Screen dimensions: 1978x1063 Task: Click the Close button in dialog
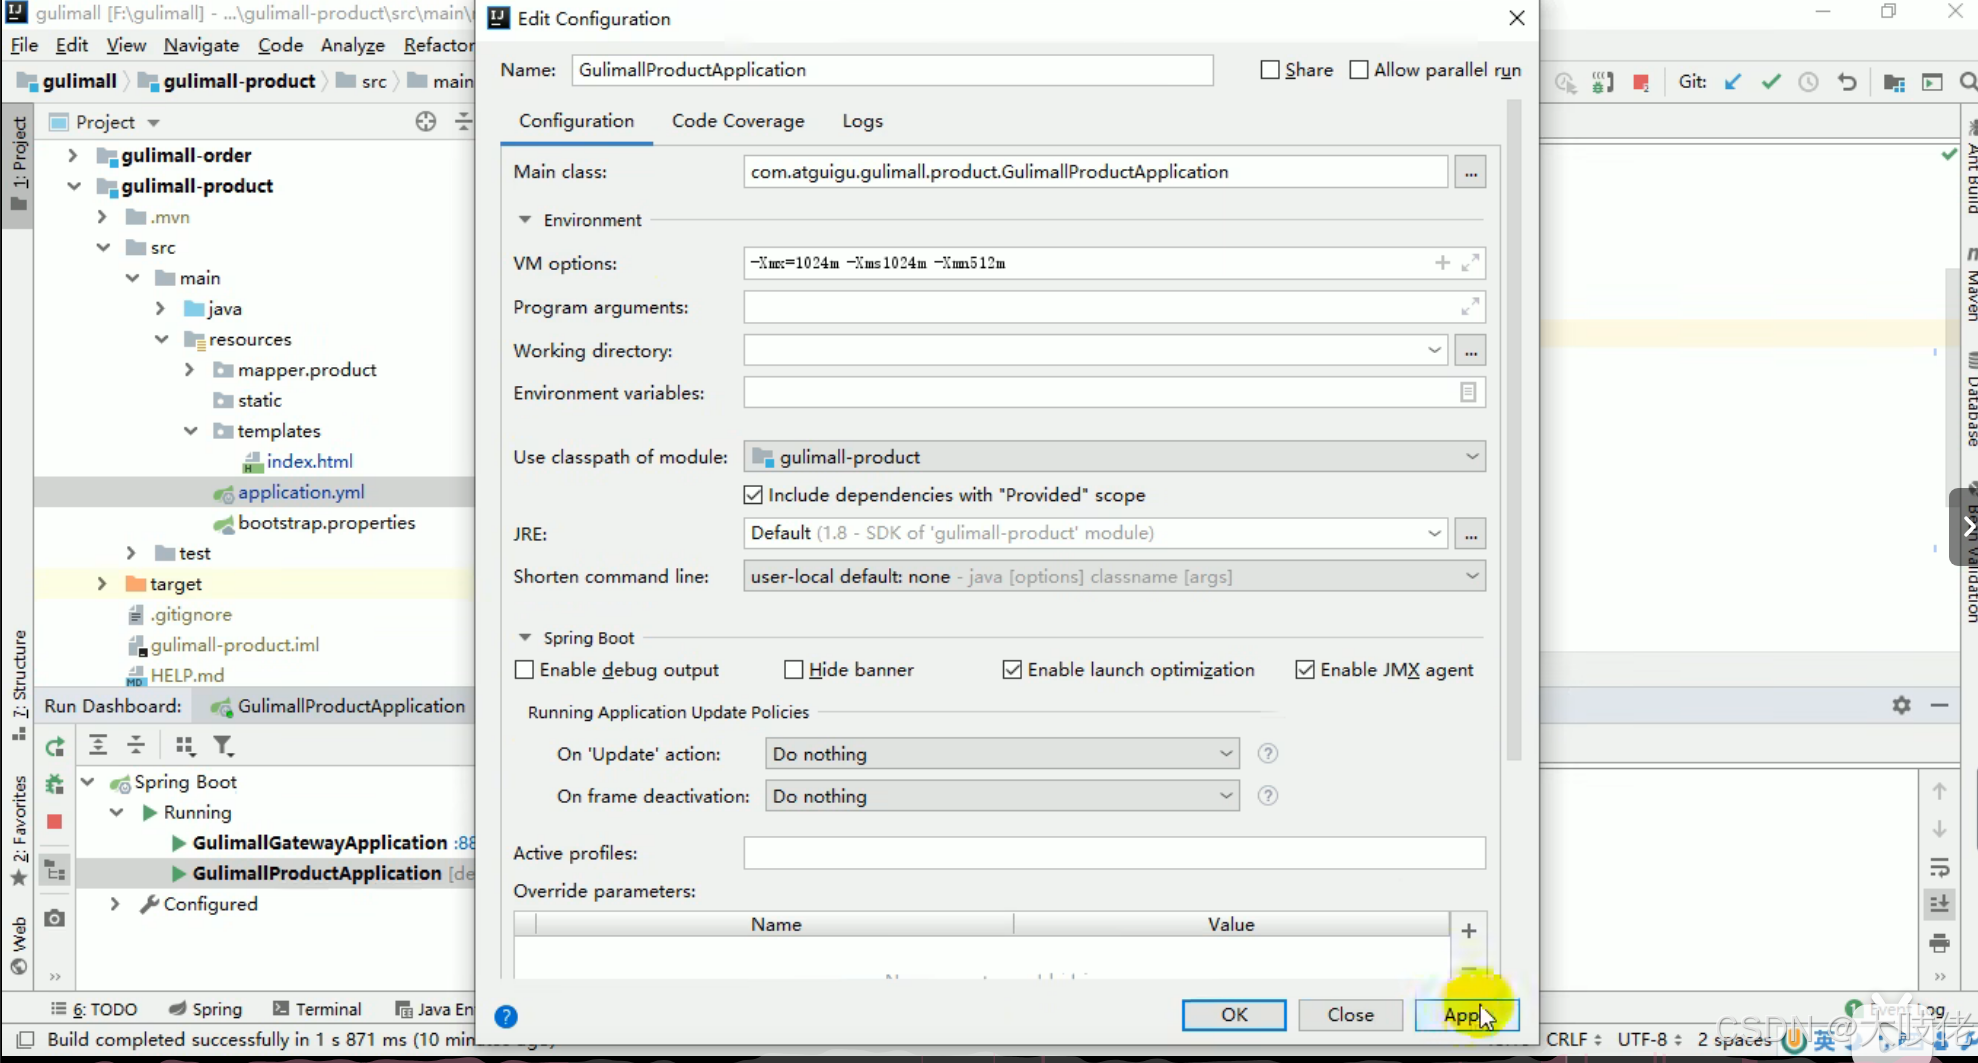tap(1350, 1015)
